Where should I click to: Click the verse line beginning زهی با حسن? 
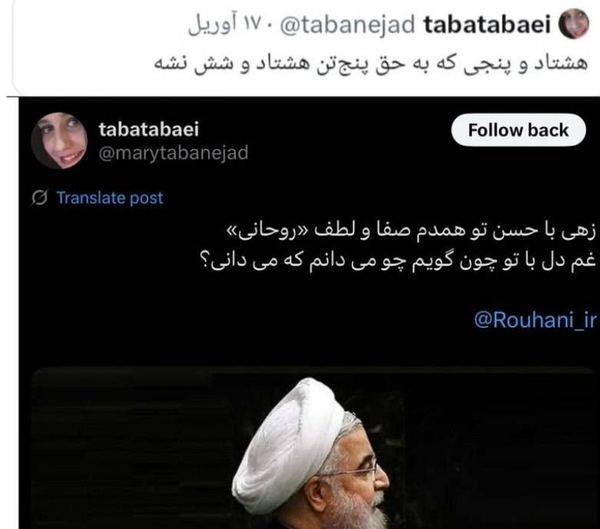[411, 231]
